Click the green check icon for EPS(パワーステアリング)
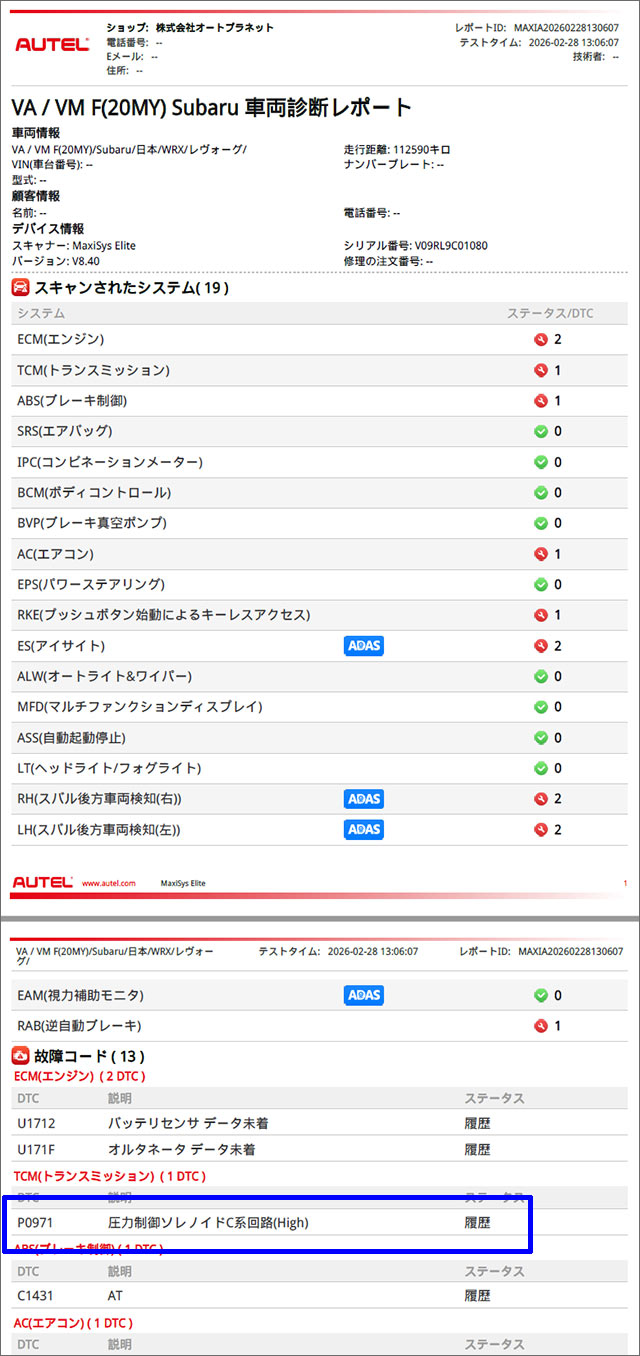 [x=541, y=584]
